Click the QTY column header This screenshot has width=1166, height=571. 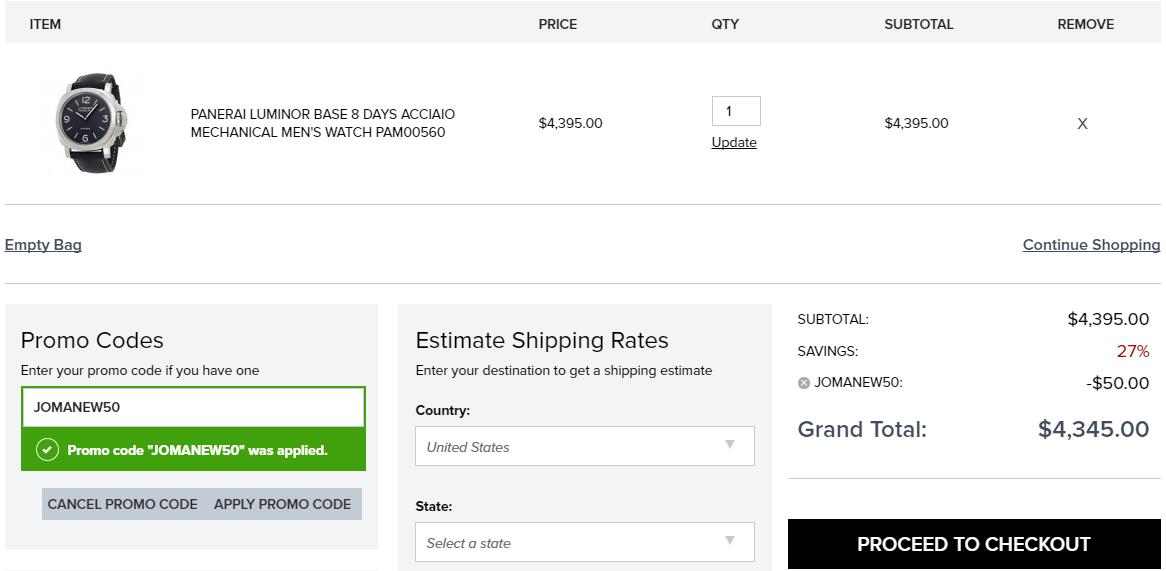coord(725,24)
